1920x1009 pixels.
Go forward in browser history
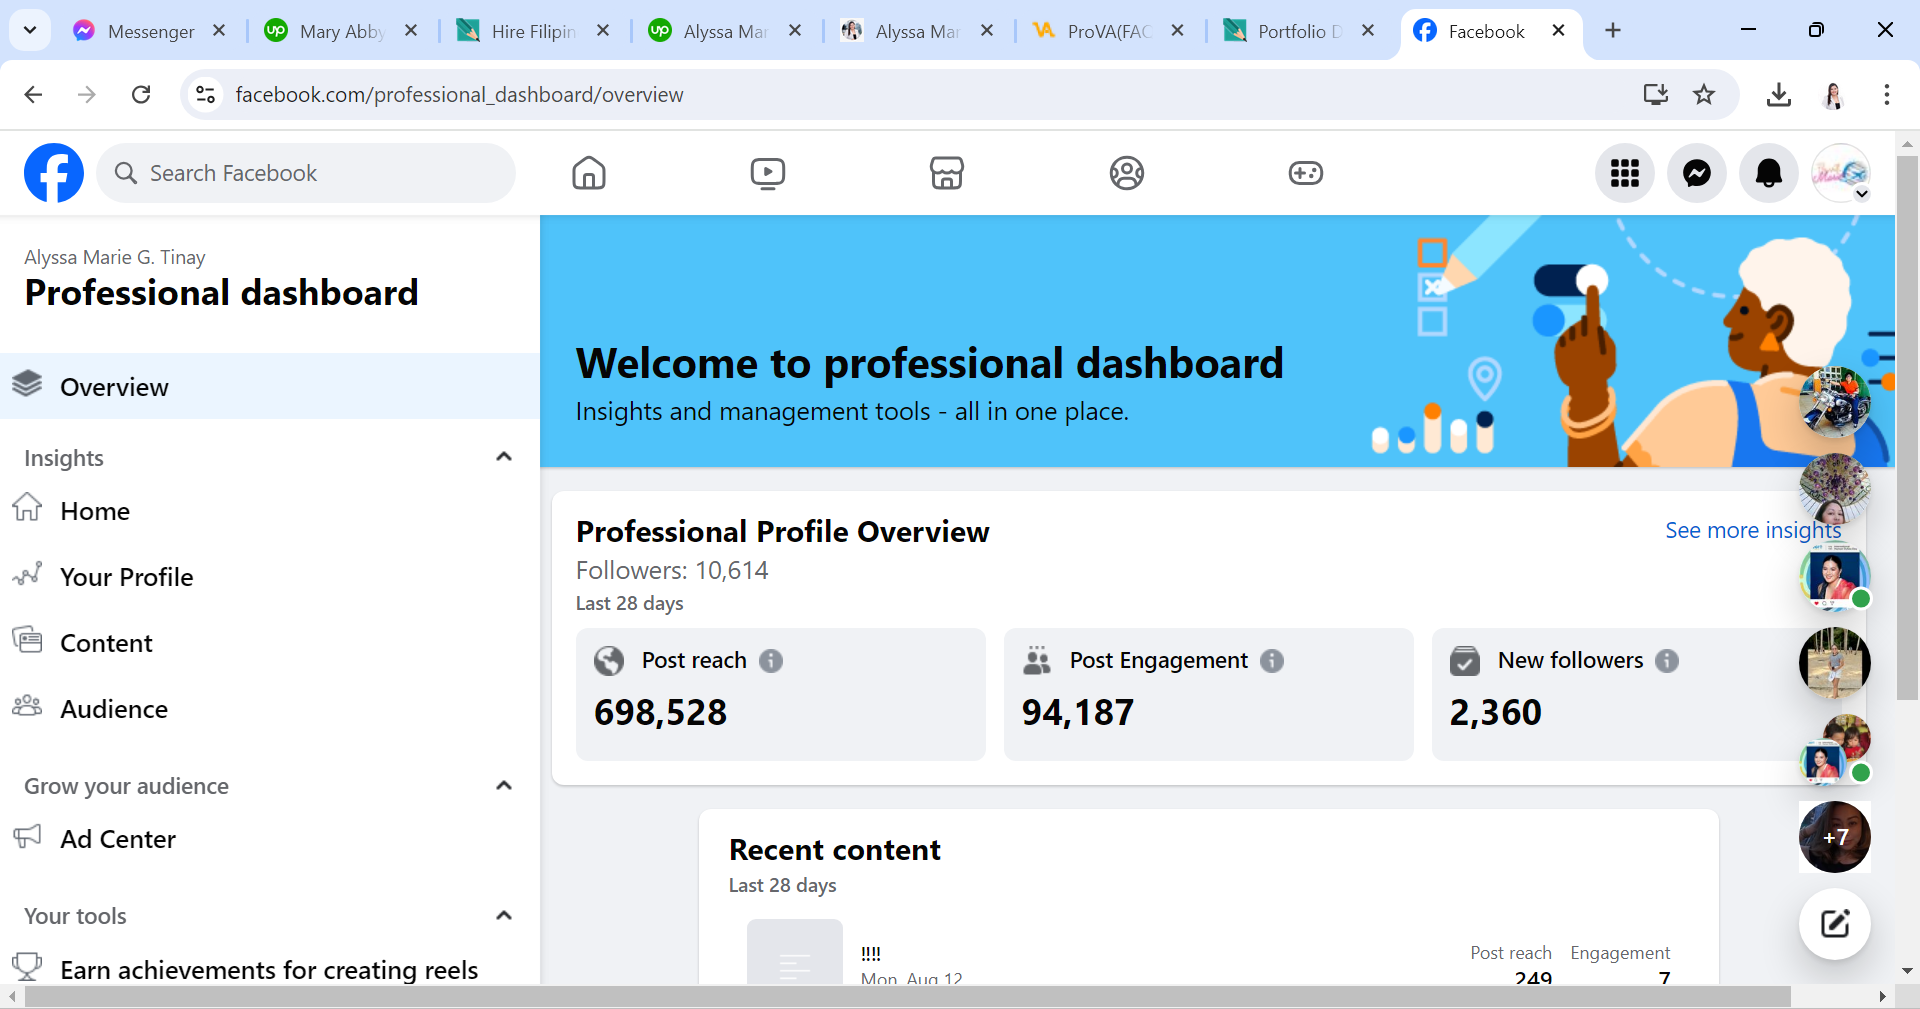(87, 95)
